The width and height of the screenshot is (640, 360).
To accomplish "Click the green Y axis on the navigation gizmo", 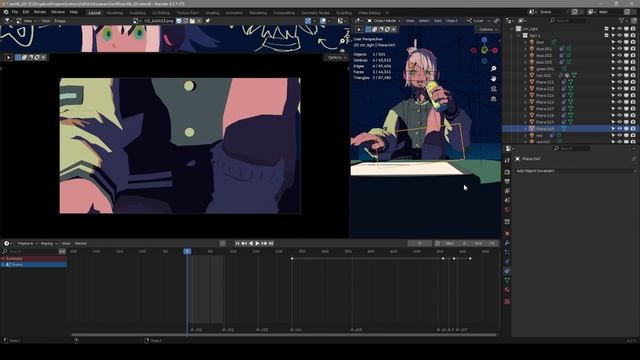I will (x=484, y=50).
